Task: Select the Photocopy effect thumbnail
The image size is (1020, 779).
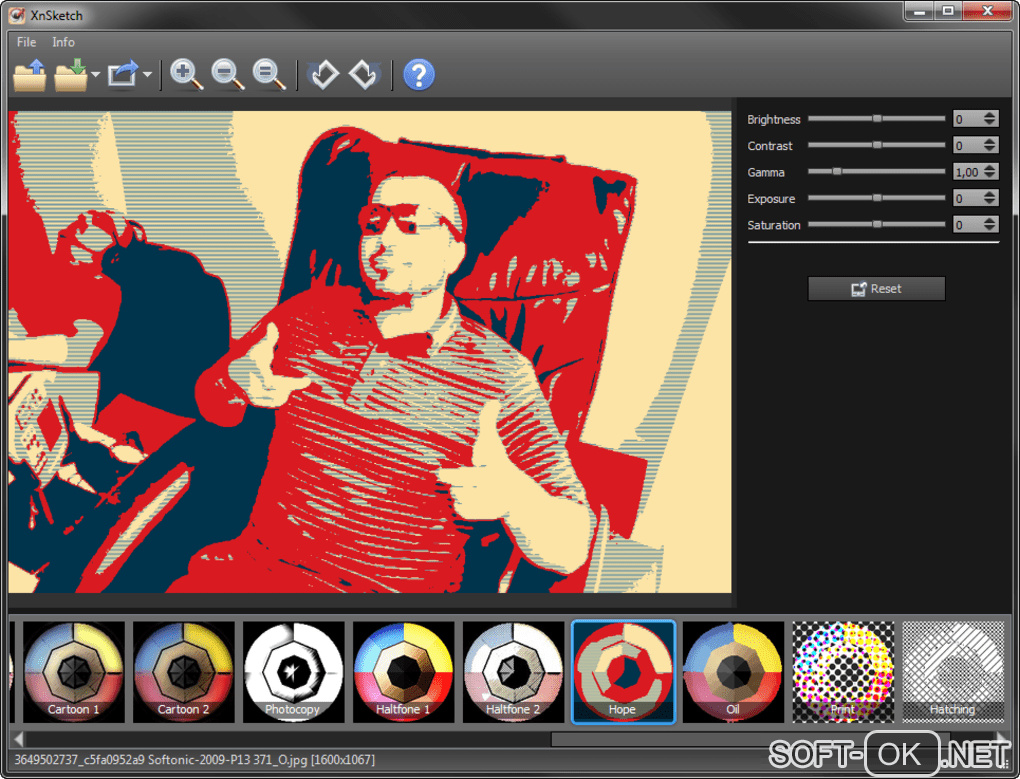Action: click(x=293, y=672)
